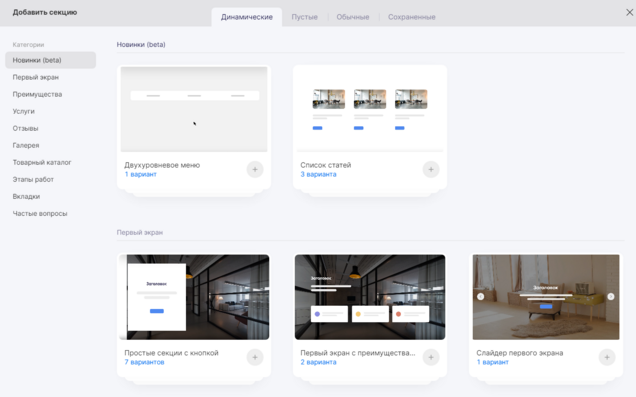Close the Добавить секцию dialog

pyautogui.click(x=630, y=13)
